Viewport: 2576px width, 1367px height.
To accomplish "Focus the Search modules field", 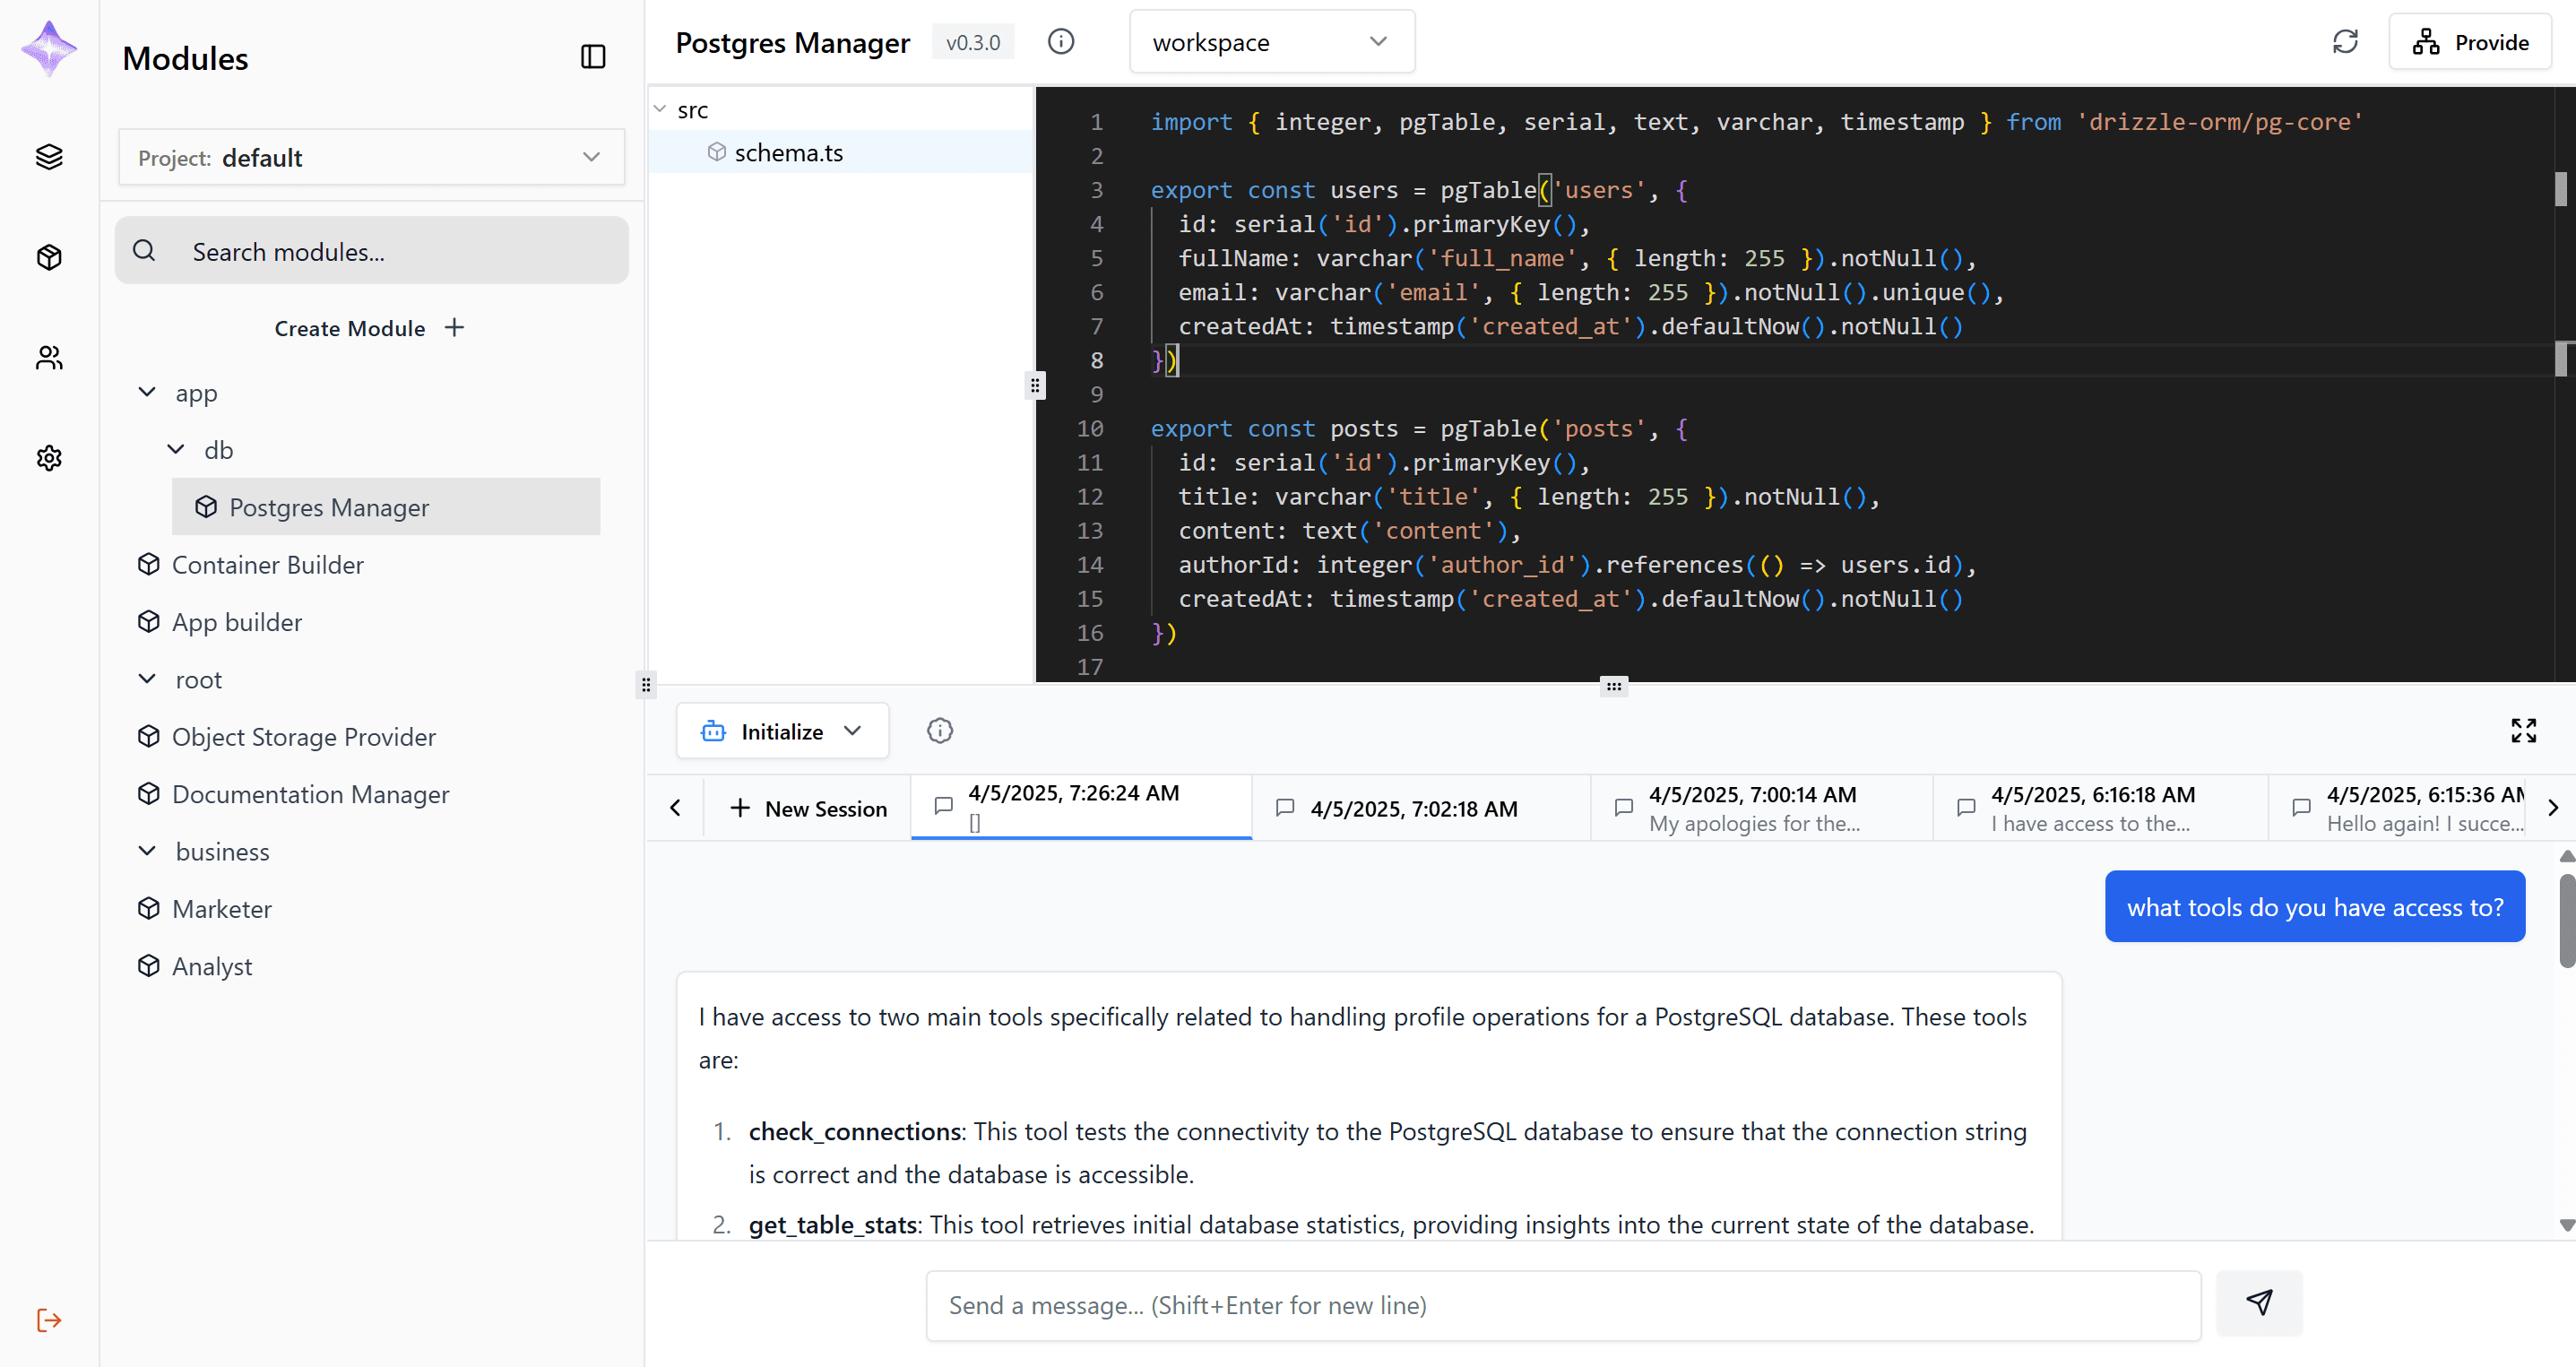I will click(371, 251).
